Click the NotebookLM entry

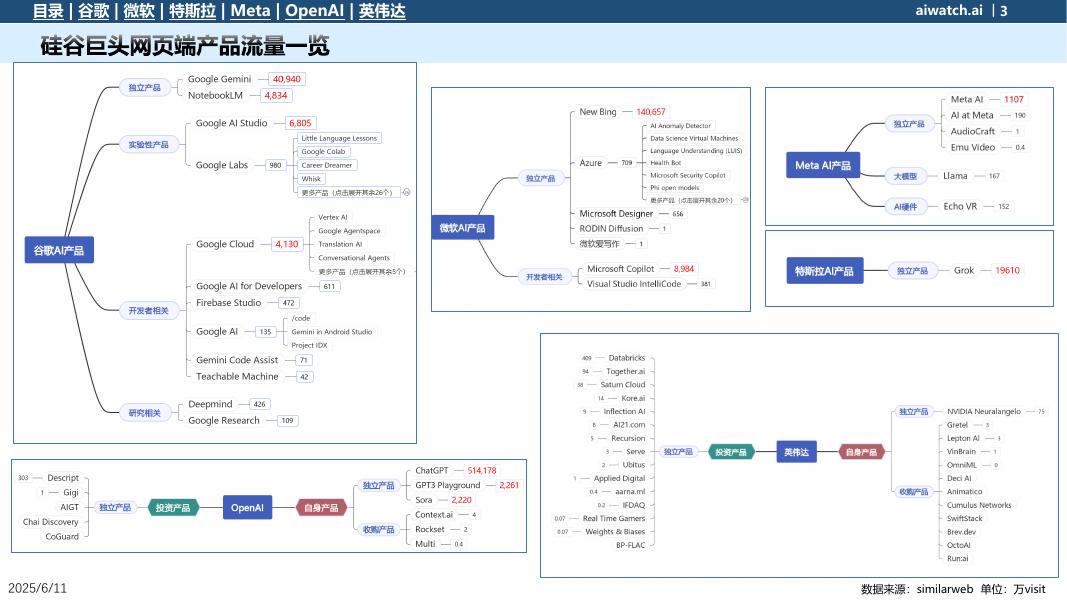tap(215, 95)
